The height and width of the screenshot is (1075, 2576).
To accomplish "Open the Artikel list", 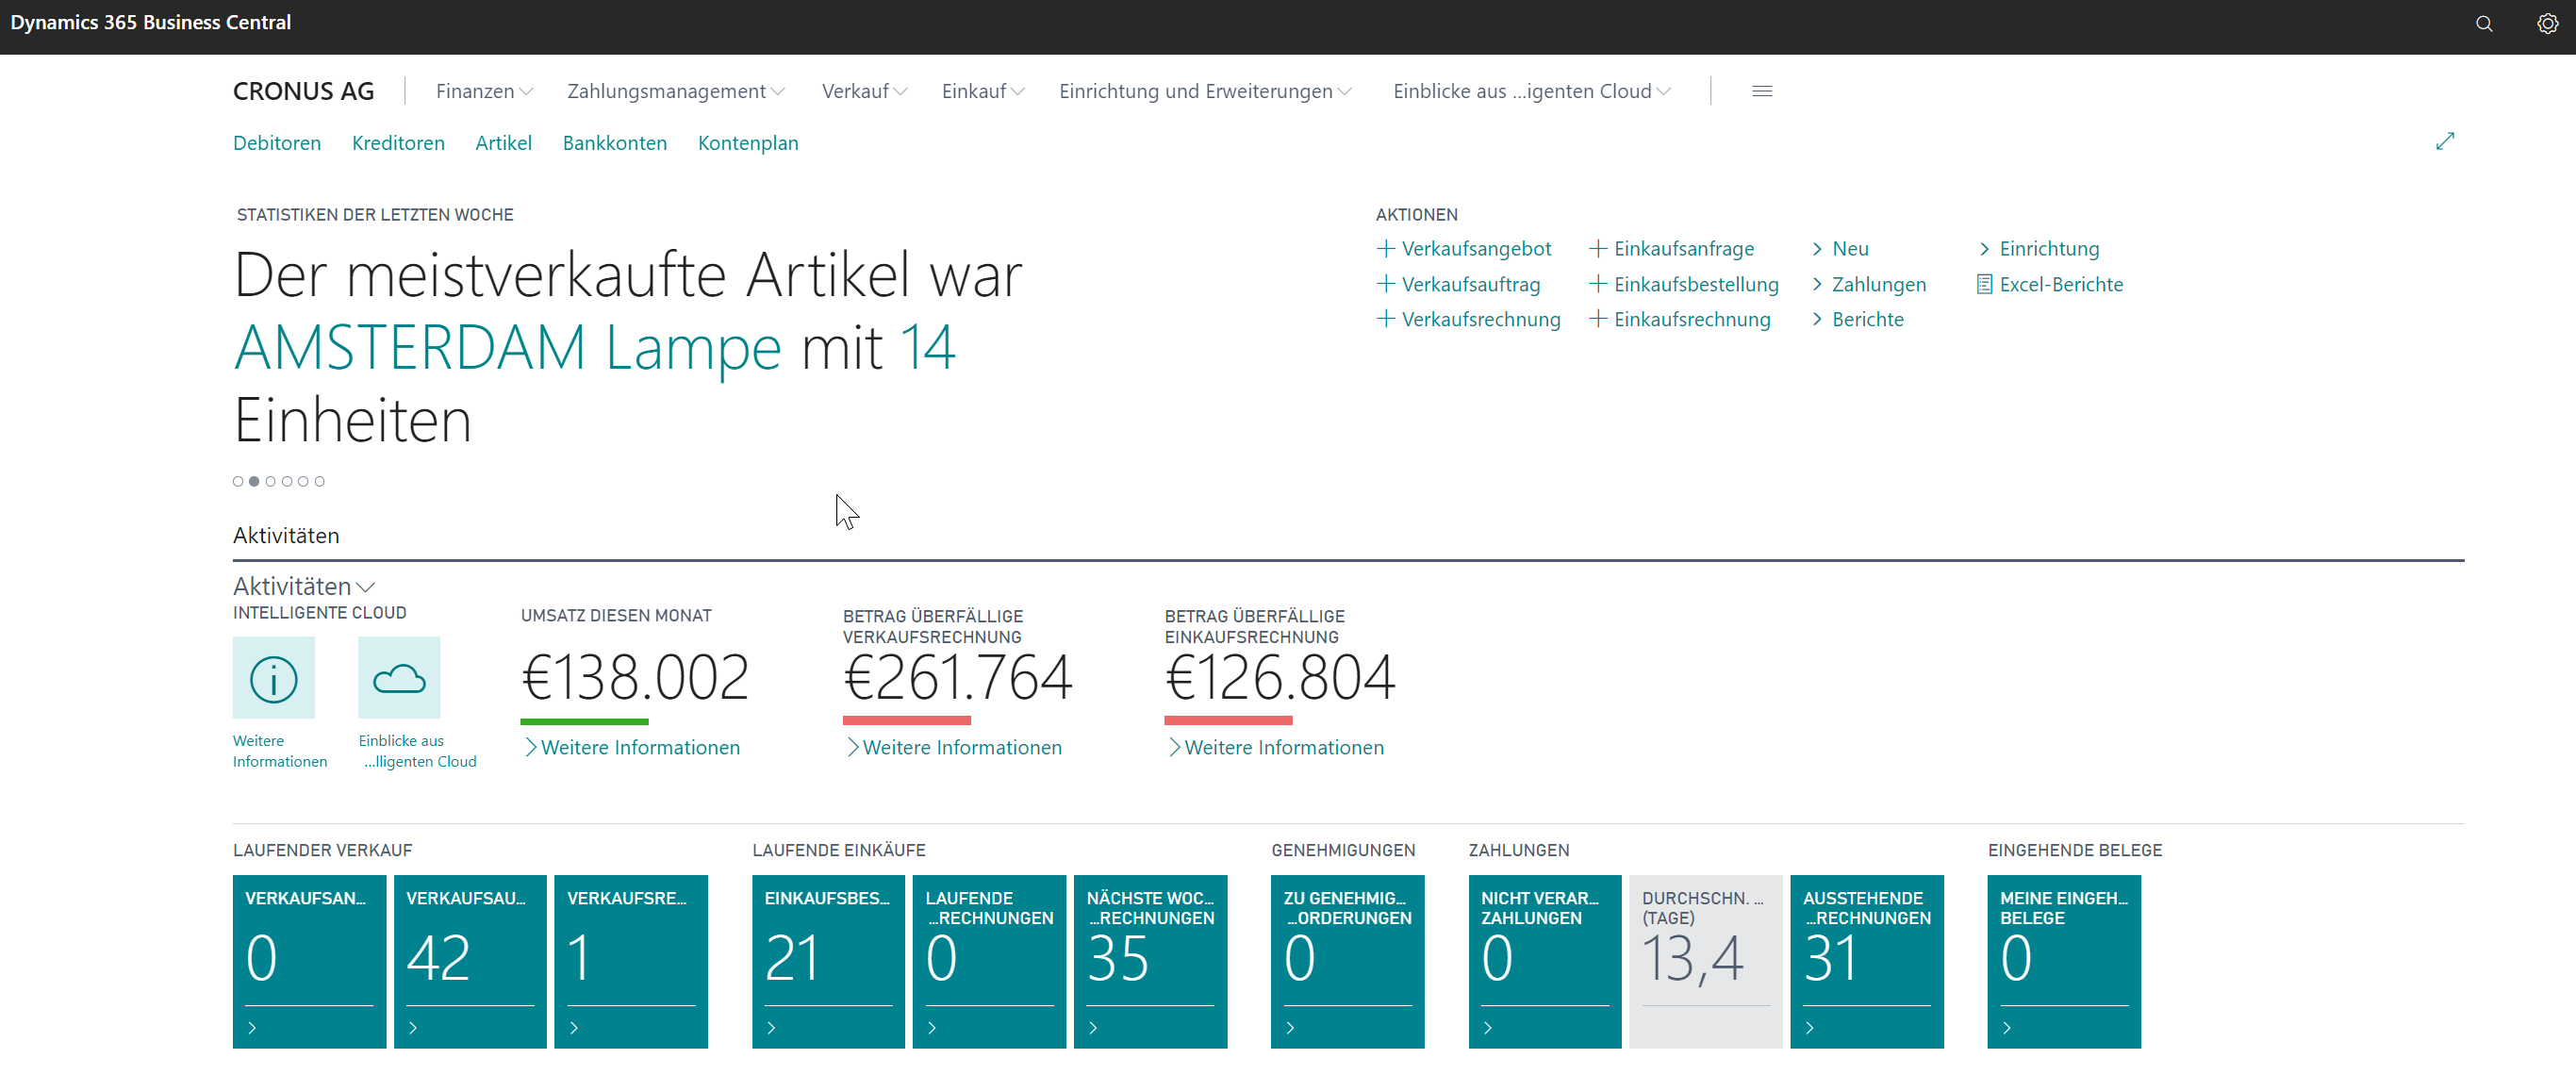I will (x=503, y=143).
